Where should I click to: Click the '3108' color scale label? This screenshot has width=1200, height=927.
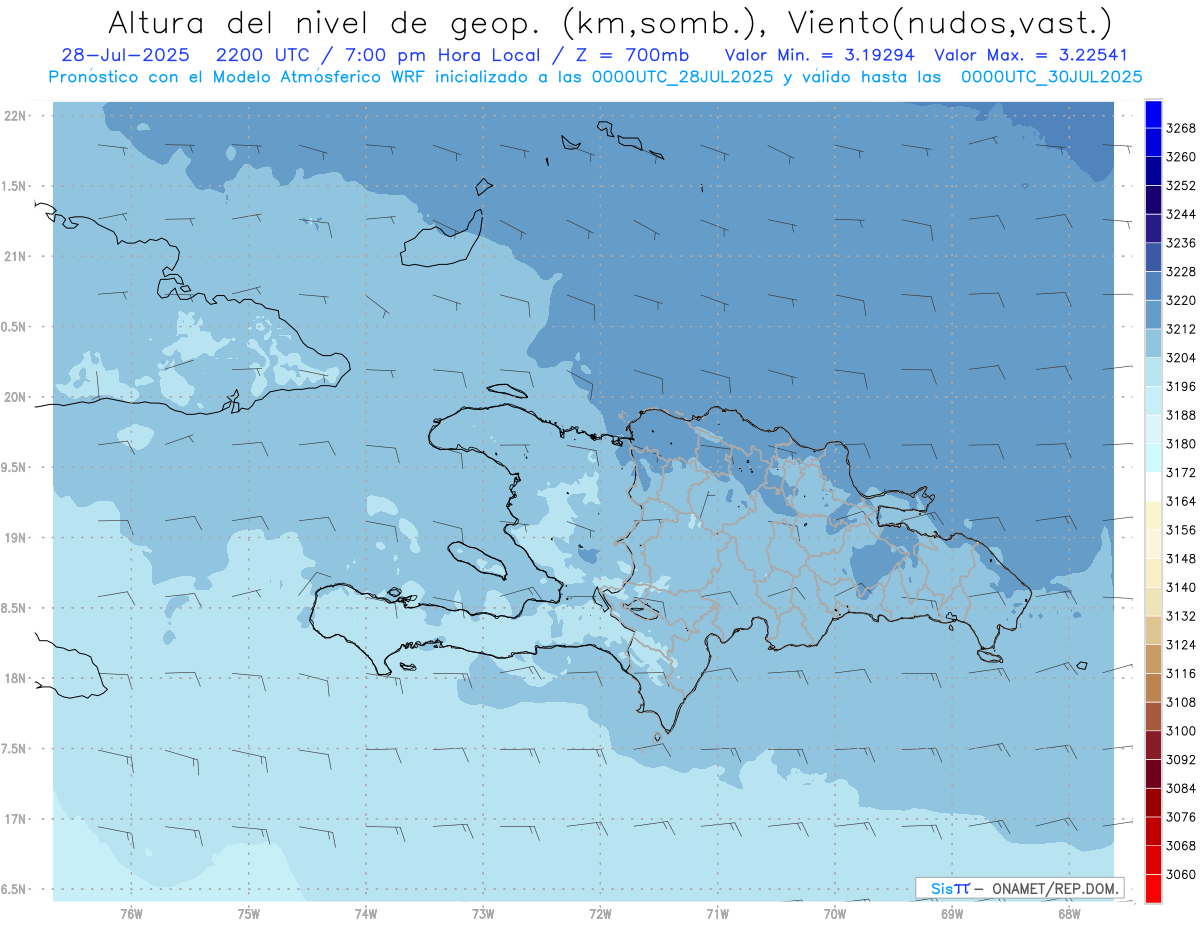(1181, 702)
